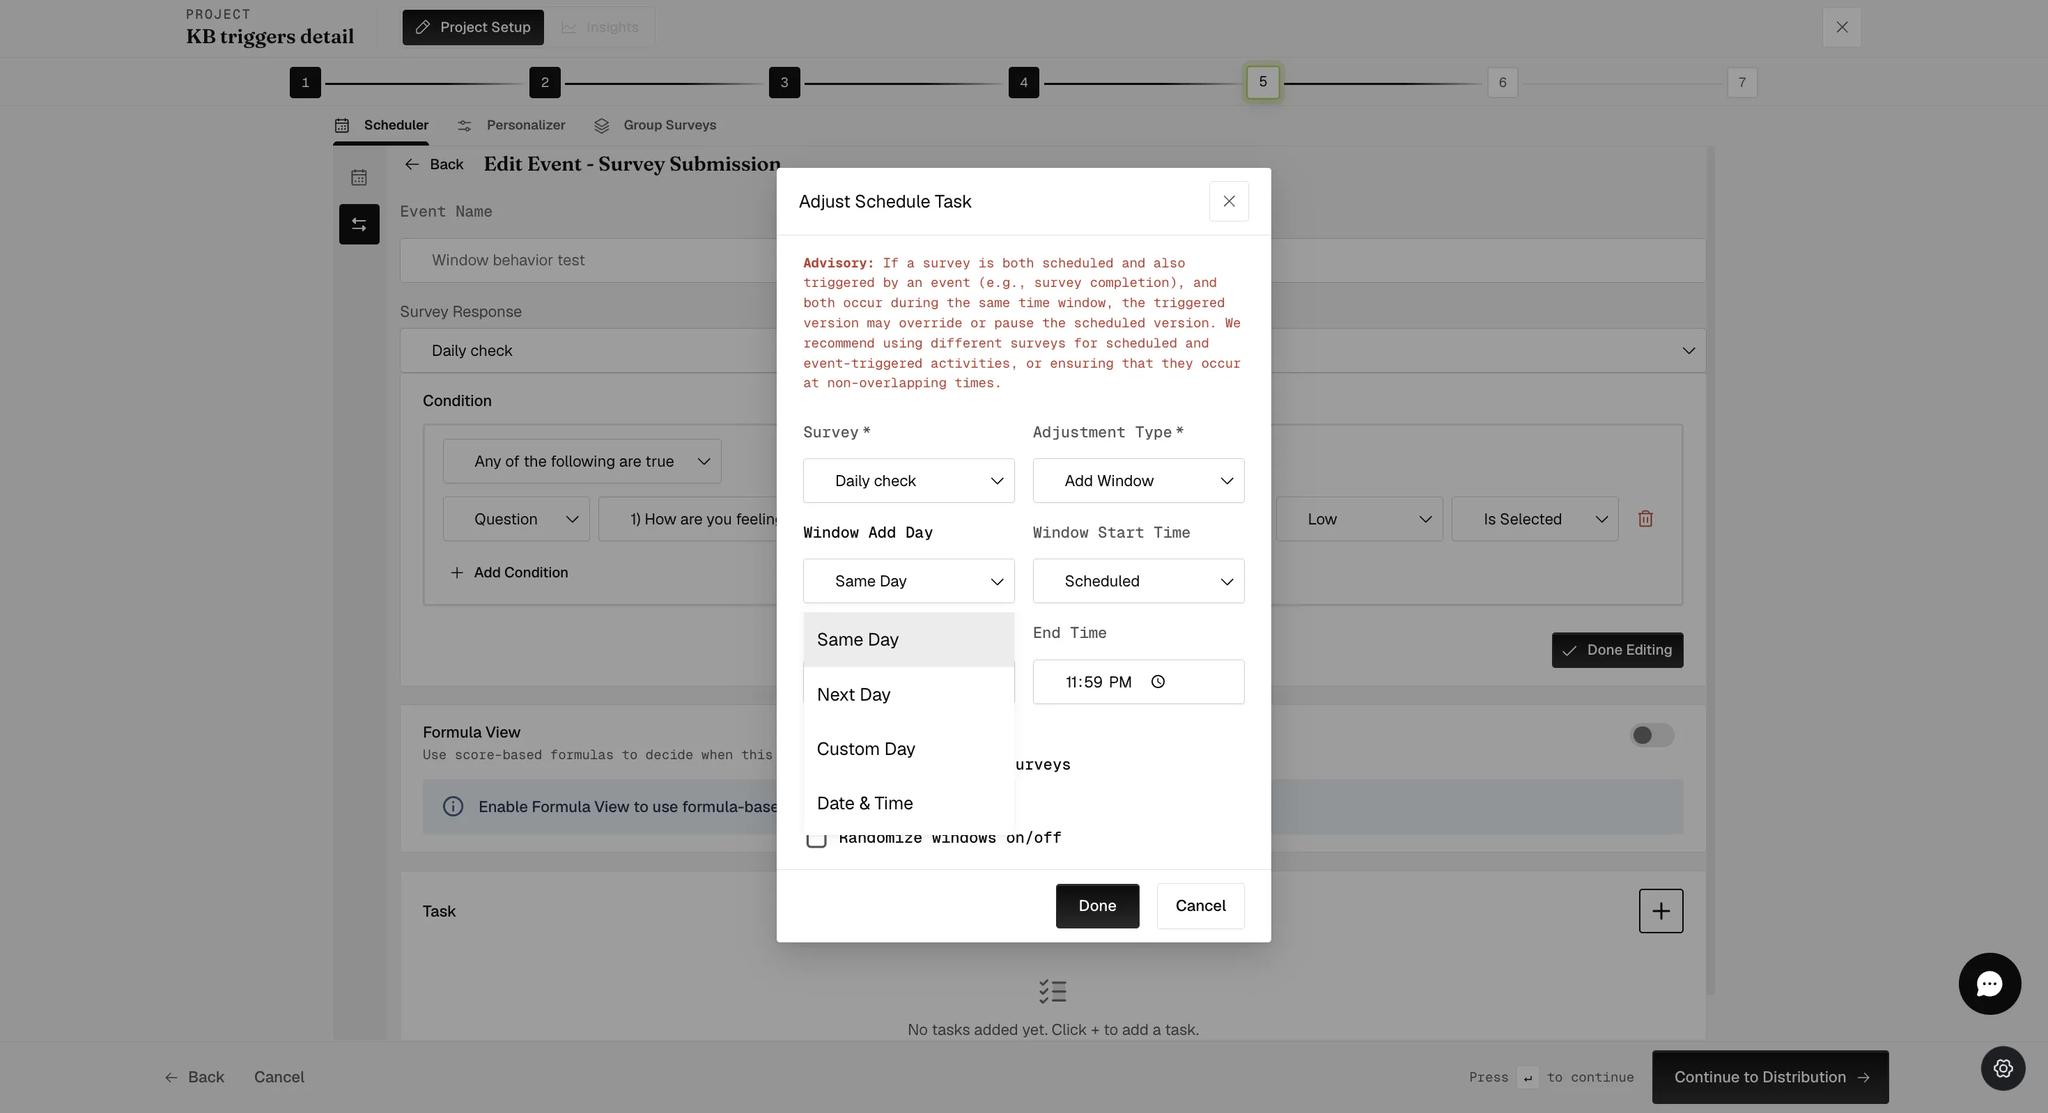This screenshot has width=2048, height=1113.
Task: Go to step 2 in progress bar
Action: pos(544,82)
